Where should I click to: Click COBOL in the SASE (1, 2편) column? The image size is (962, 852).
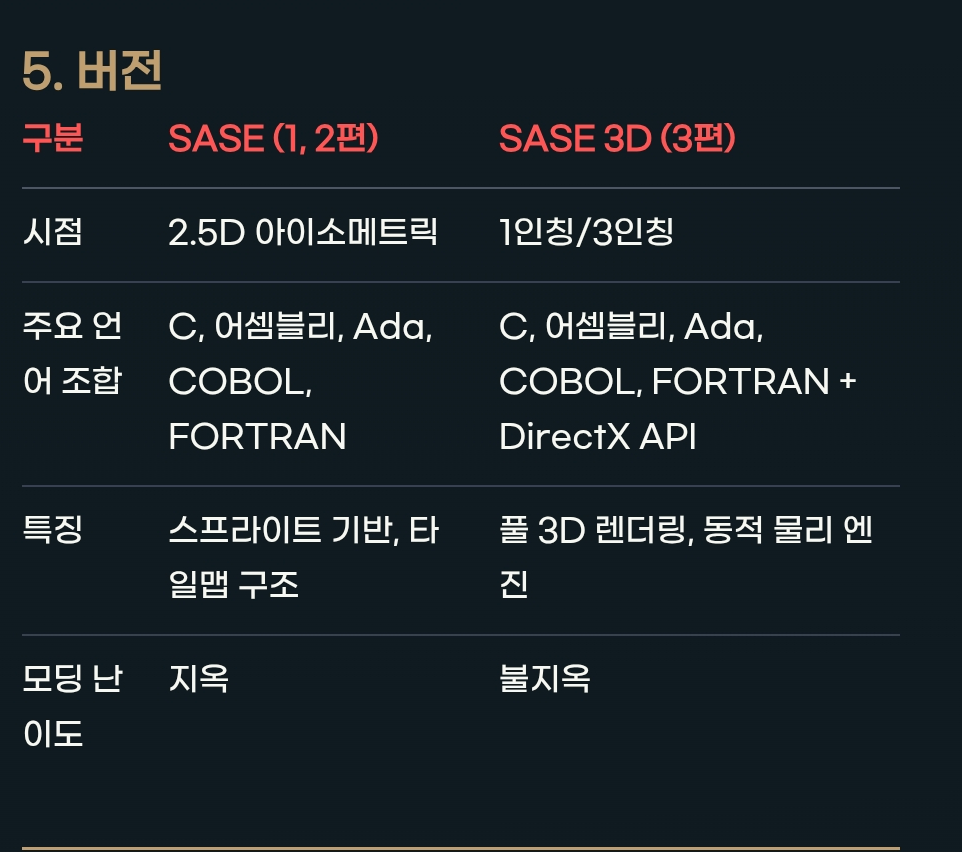point(234,381)
